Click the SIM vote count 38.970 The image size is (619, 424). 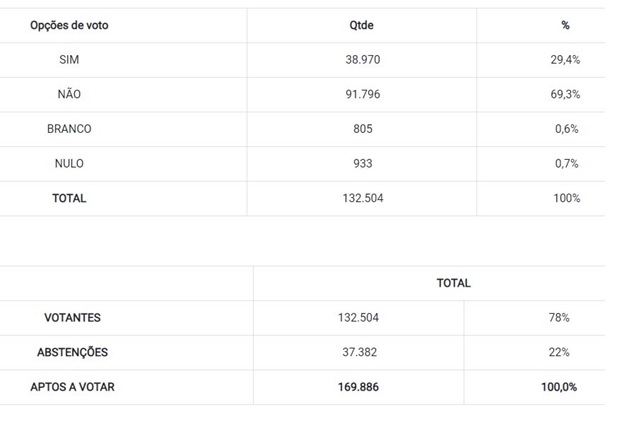pos(362,60)
